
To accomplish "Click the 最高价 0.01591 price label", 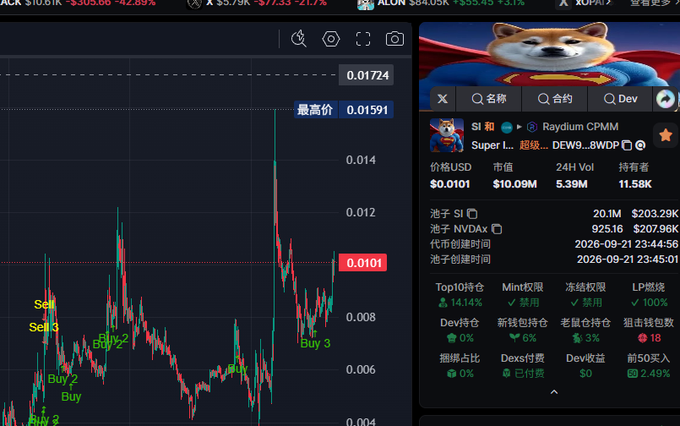I will [344, 110].
